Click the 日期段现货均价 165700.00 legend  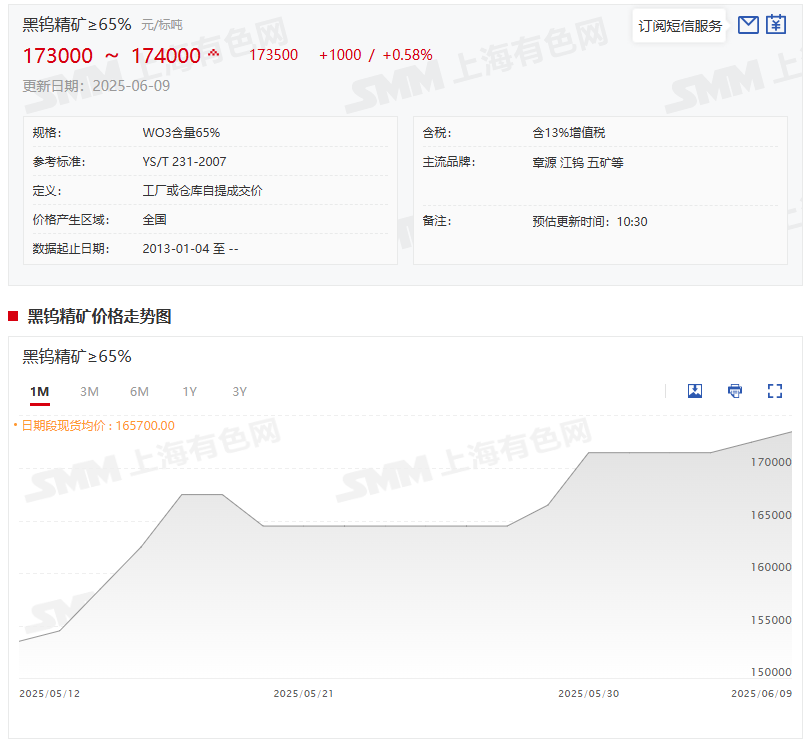[94, 426]
